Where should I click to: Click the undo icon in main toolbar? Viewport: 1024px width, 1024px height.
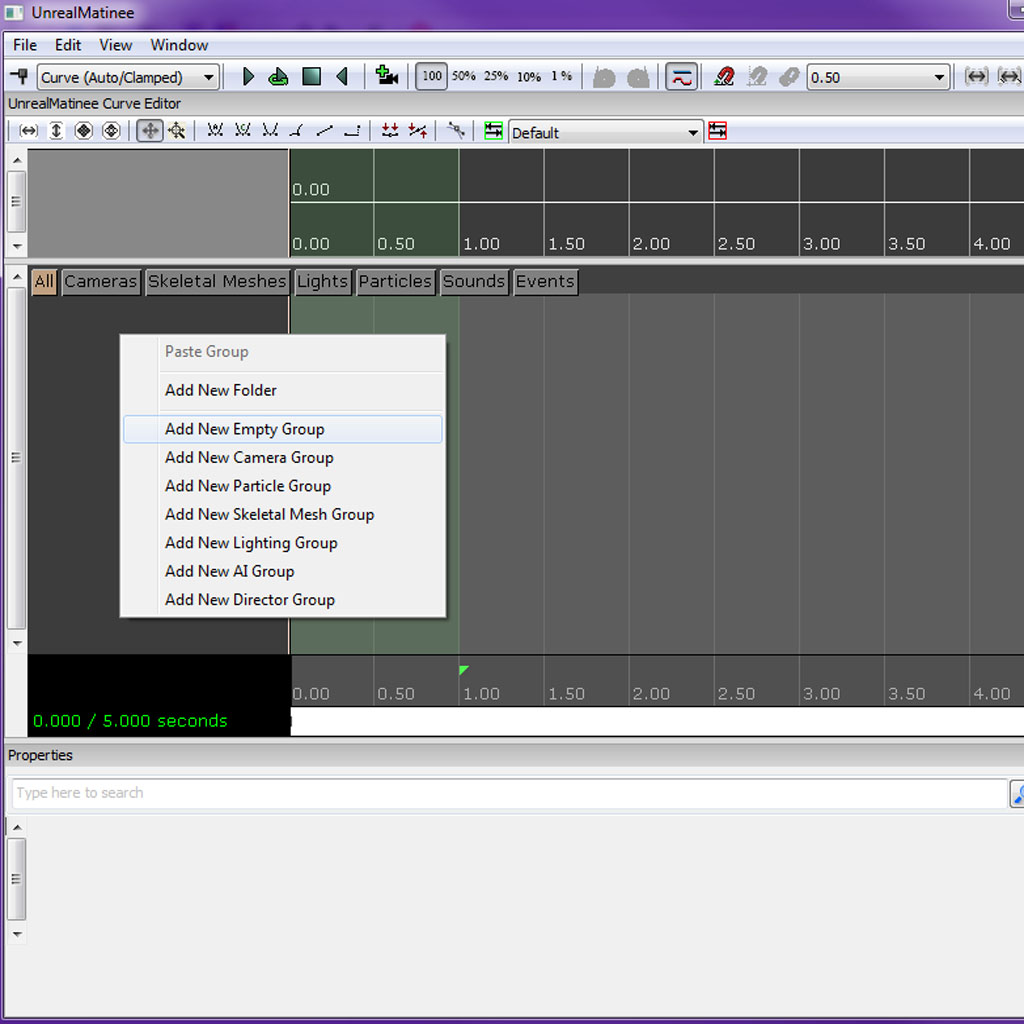click(604, 77)
